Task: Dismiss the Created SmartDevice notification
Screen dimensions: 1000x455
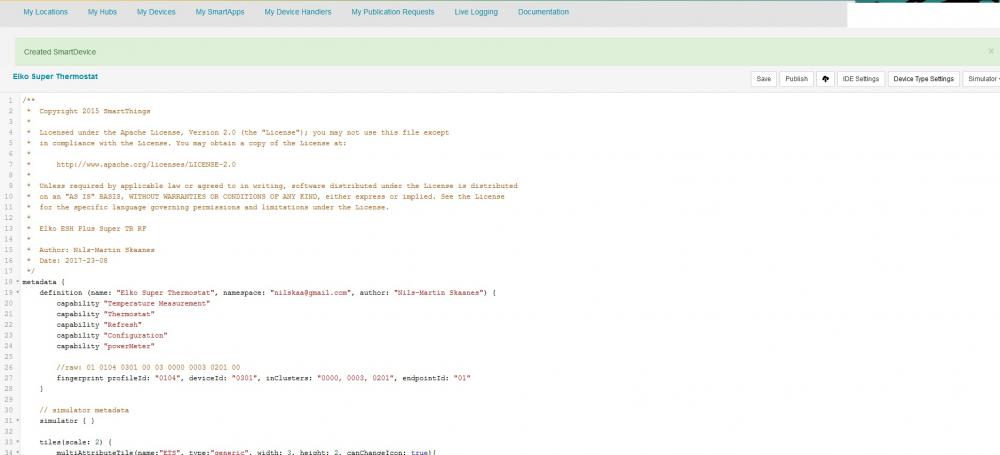Action: [991, 50]
